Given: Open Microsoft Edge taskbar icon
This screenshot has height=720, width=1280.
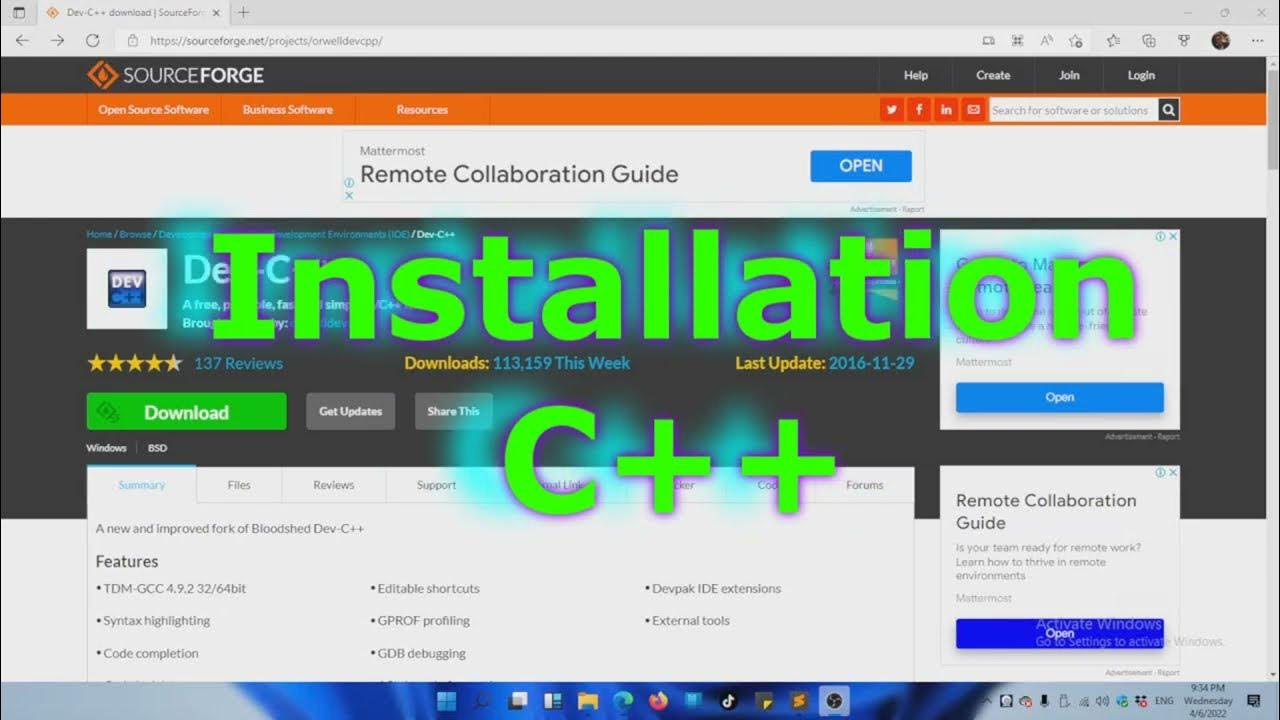Looking at the screenshot, I should pos(622,700).
